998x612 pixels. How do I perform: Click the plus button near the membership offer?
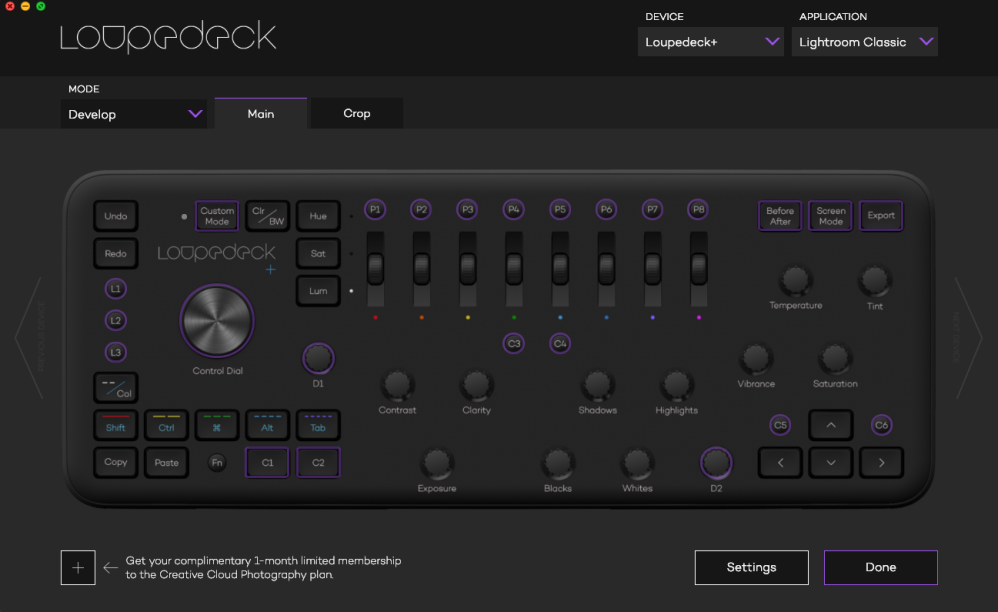click(78, 567)
